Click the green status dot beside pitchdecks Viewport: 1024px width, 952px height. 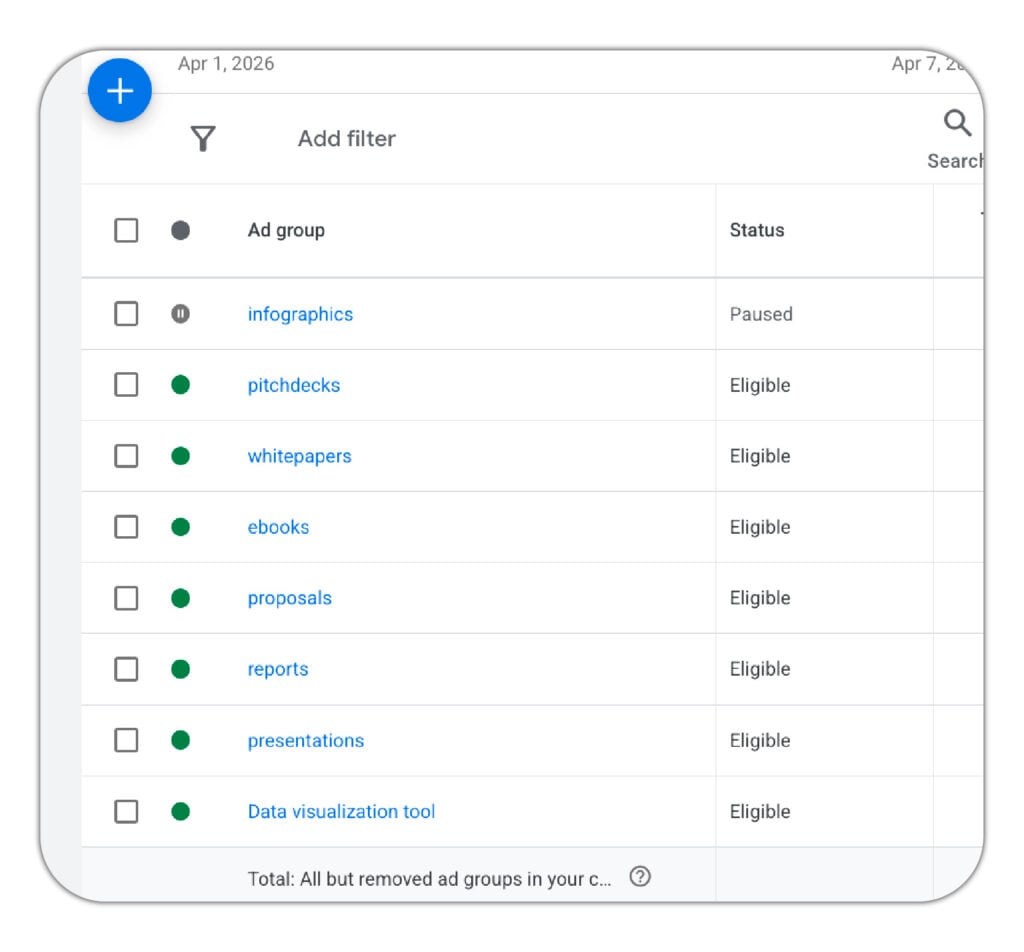(180, 385)
